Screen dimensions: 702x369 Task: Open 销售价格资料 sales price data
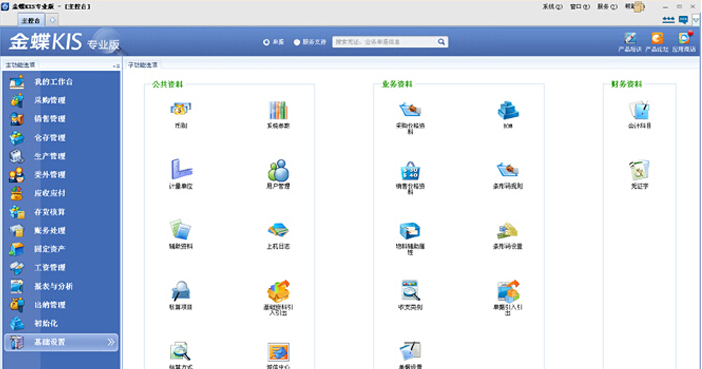coord(410,177)
